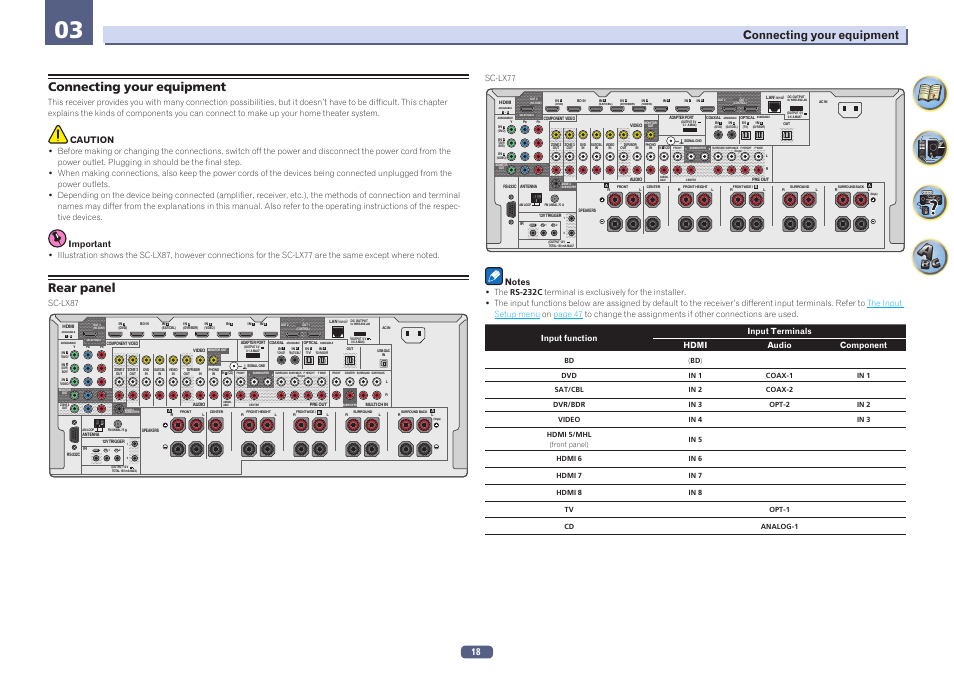954x675 pixels.
Task: Click the 'Important' heading text
Action: (x=89, y=243)
